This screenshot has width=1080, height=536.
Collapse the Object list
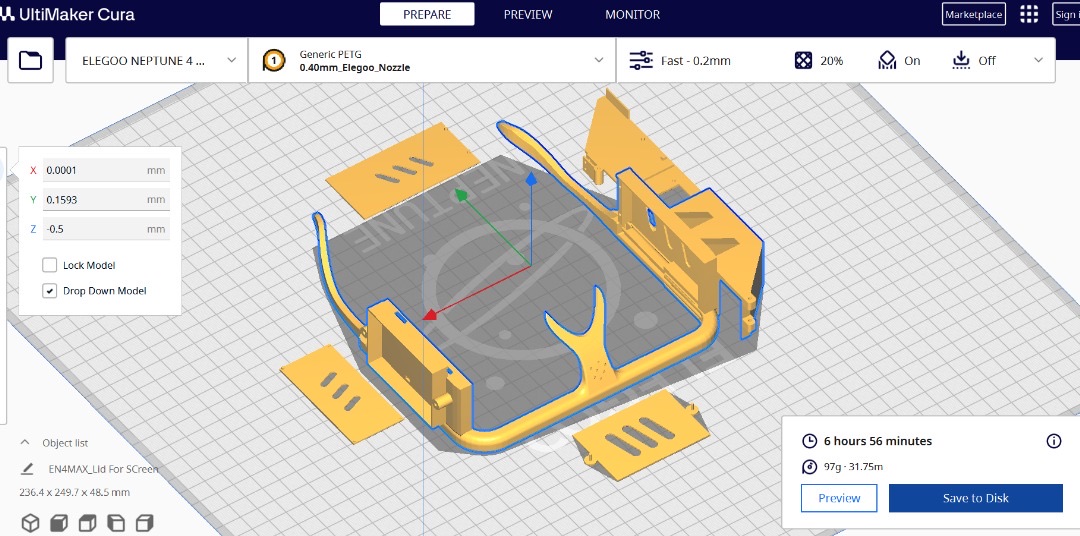pyautogui.click(x=25, y=443)
